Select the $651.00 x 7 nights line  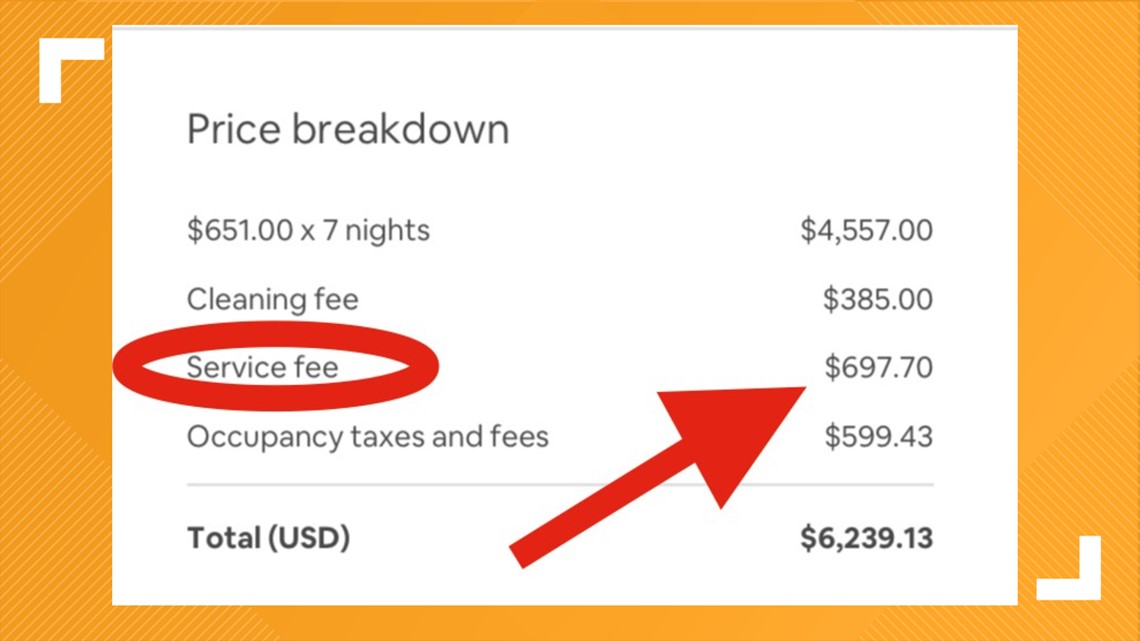[308, 230]
